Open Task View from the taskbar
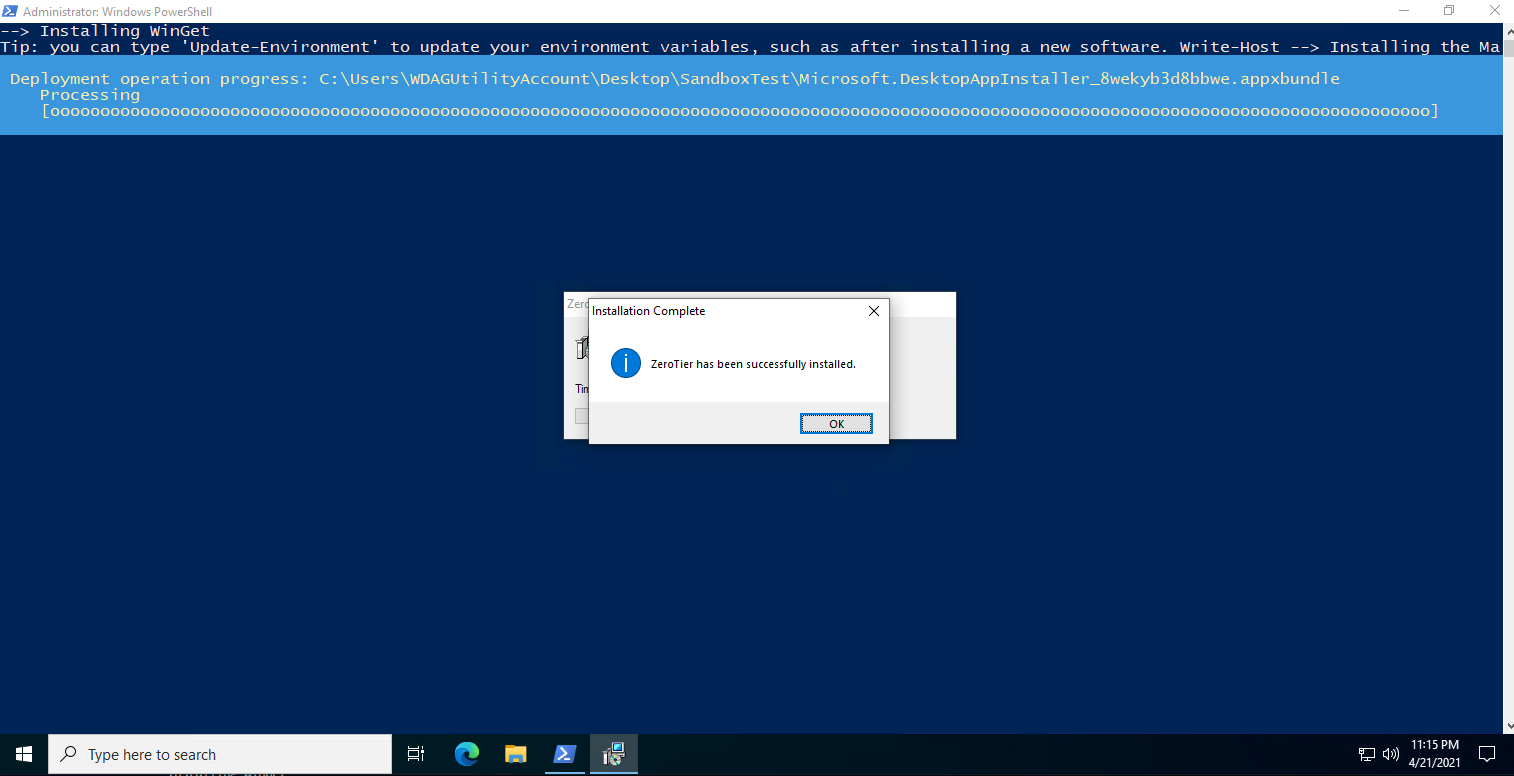 tap(415, 753)
